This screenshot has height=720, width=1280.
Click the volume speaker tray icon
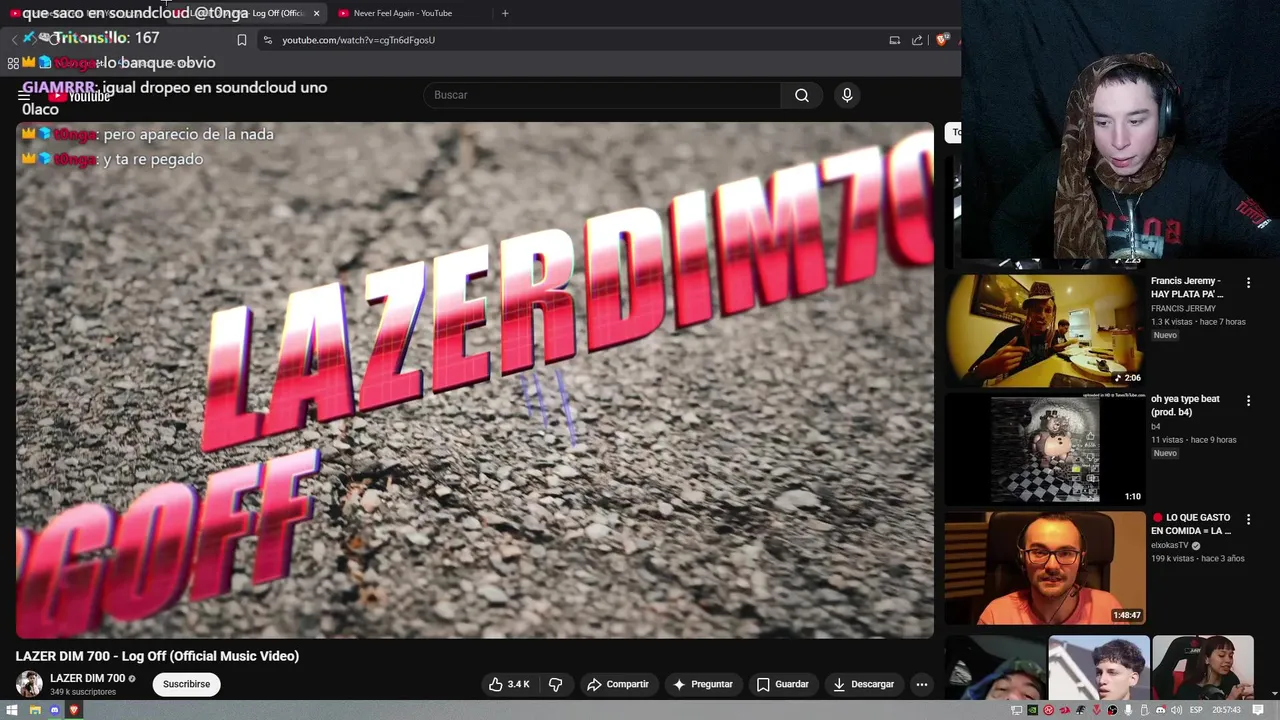(x=1176, y=710)
